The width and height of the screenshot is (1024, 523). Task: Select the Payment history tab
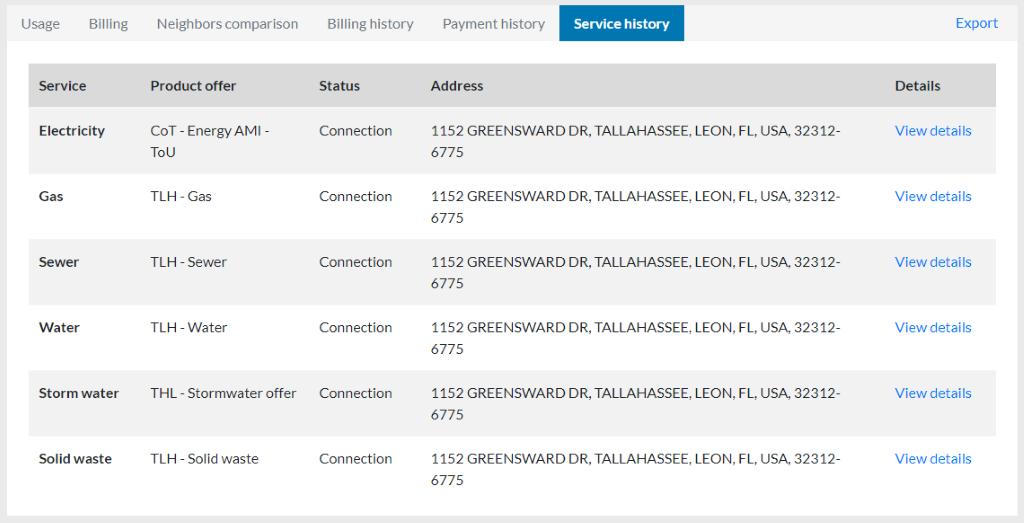click(x=494, y=24)
